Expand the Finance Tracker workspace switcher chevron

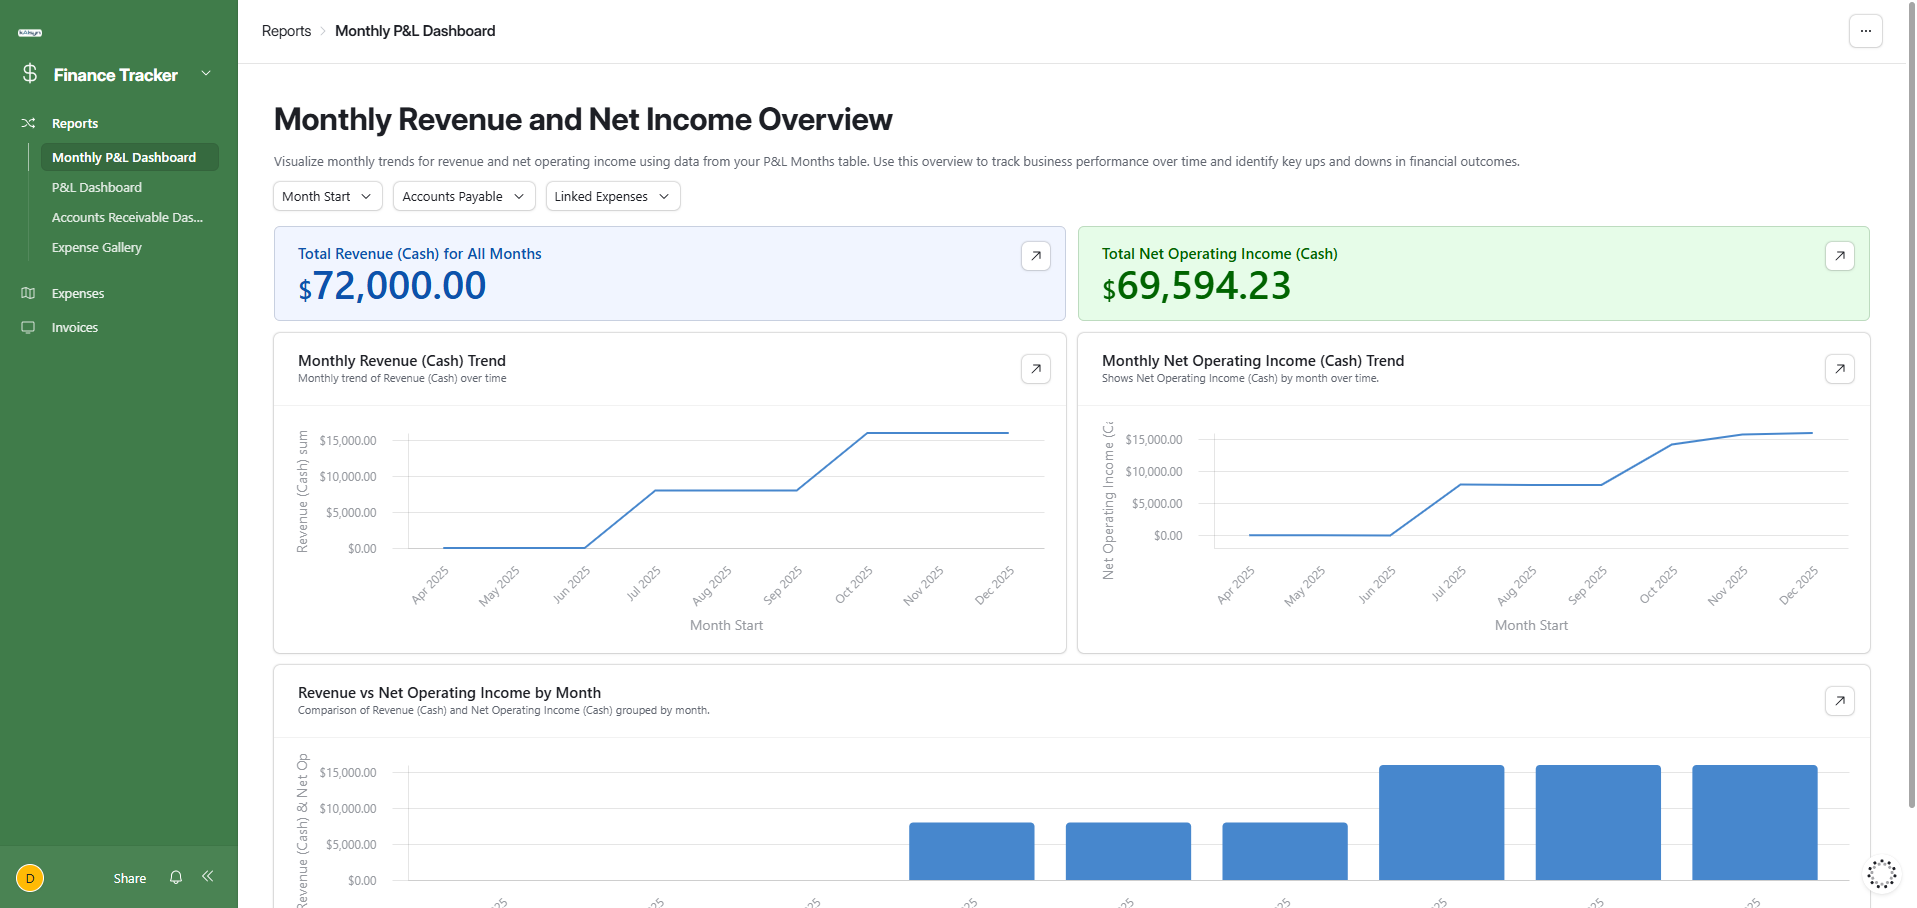click(206, 74)
